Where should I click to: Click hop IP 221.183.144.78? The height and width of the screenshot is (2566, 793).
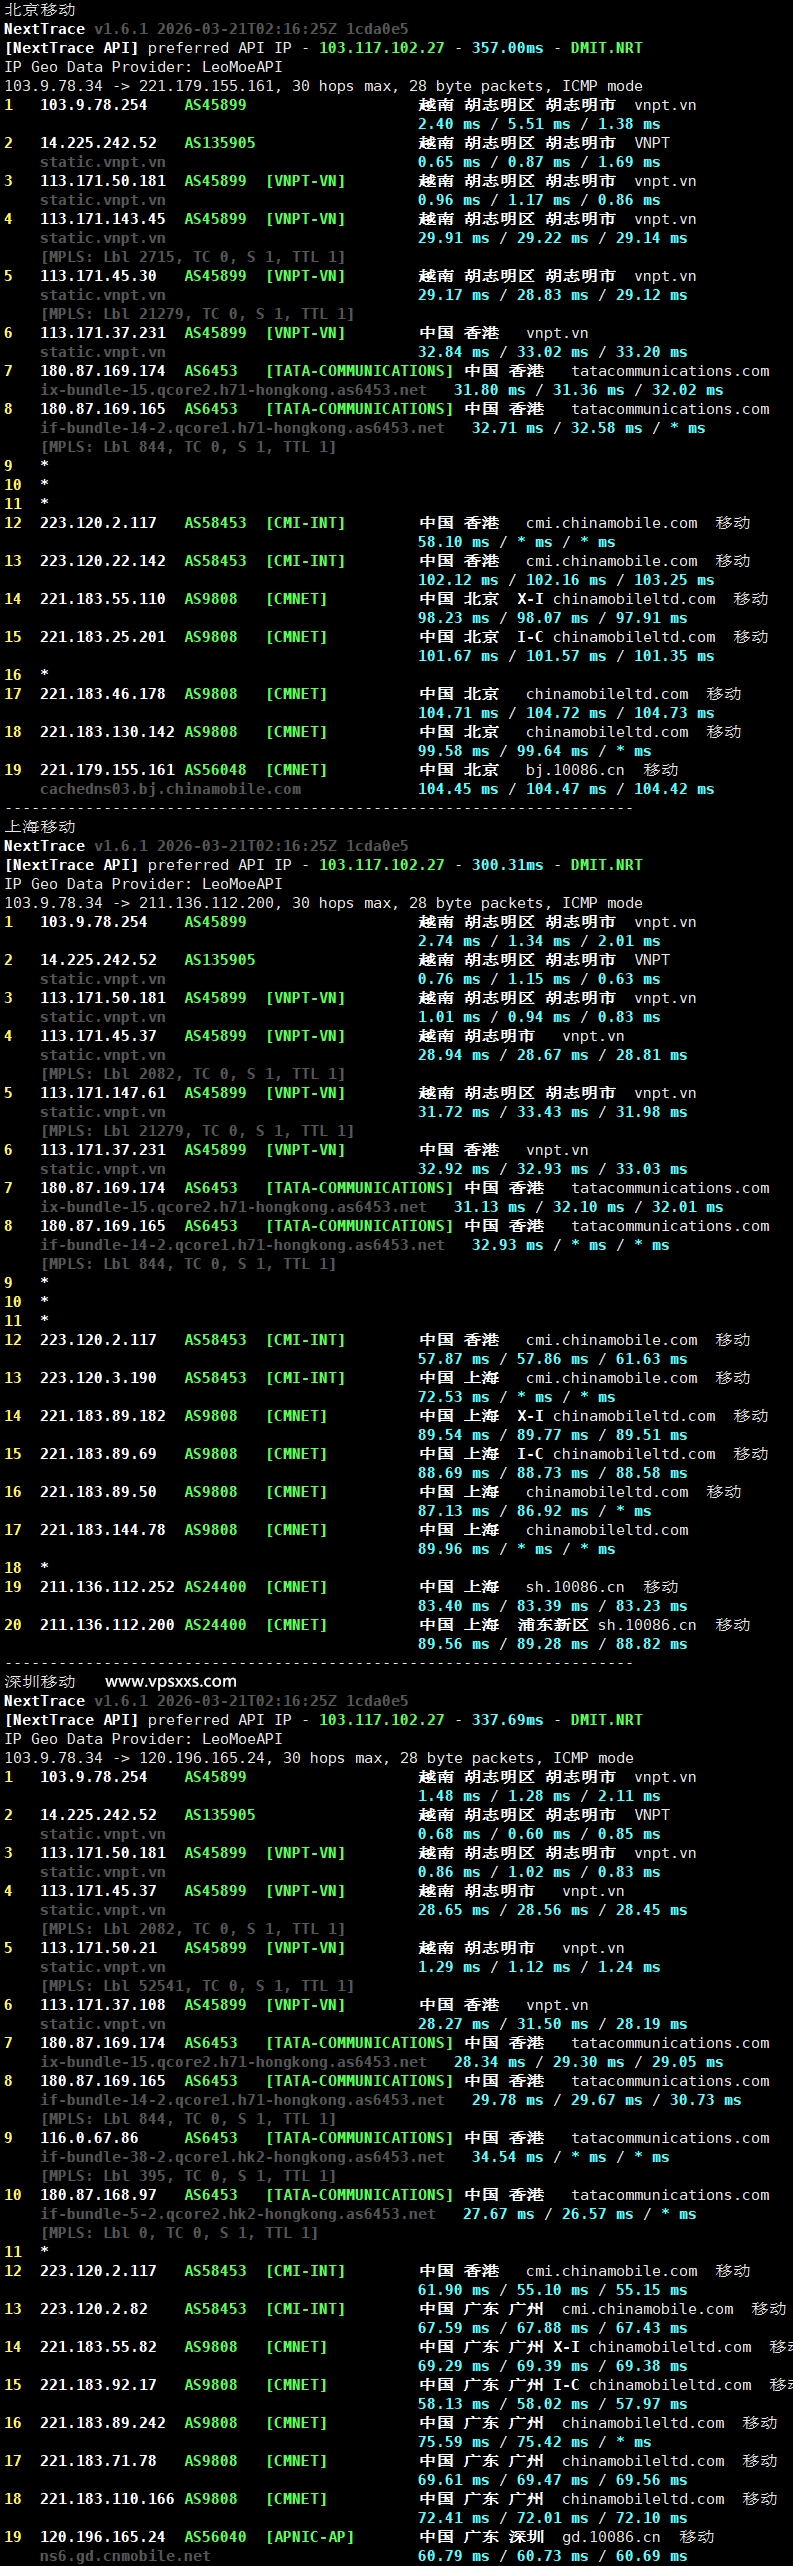pyautogui.click(x=103, y=1530)
